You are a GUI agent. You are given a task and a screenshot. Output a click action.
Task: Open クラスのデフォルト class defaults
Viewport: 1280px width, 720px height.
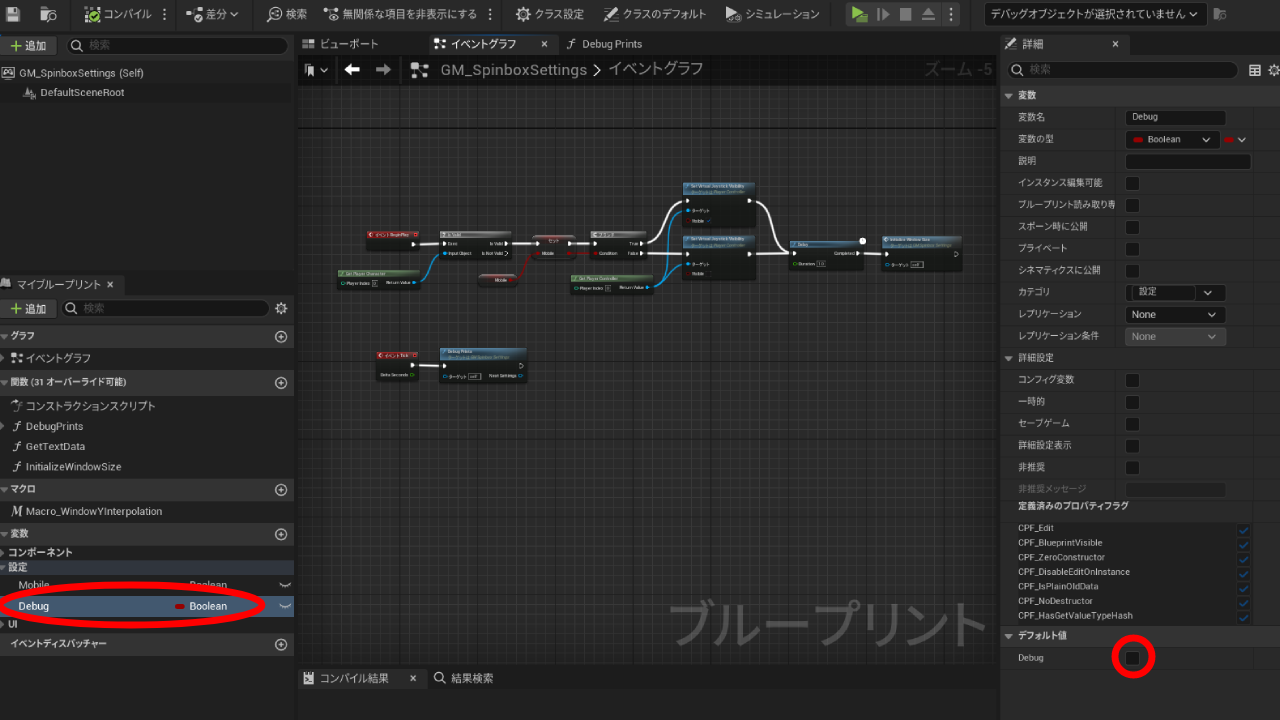655,14
